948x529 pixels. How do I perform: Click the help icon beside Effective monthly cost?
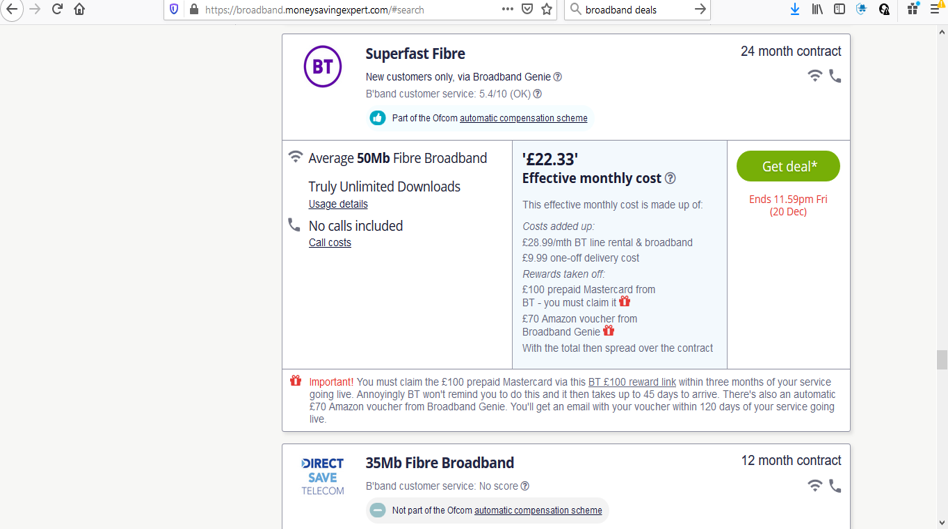click(670, 178)
